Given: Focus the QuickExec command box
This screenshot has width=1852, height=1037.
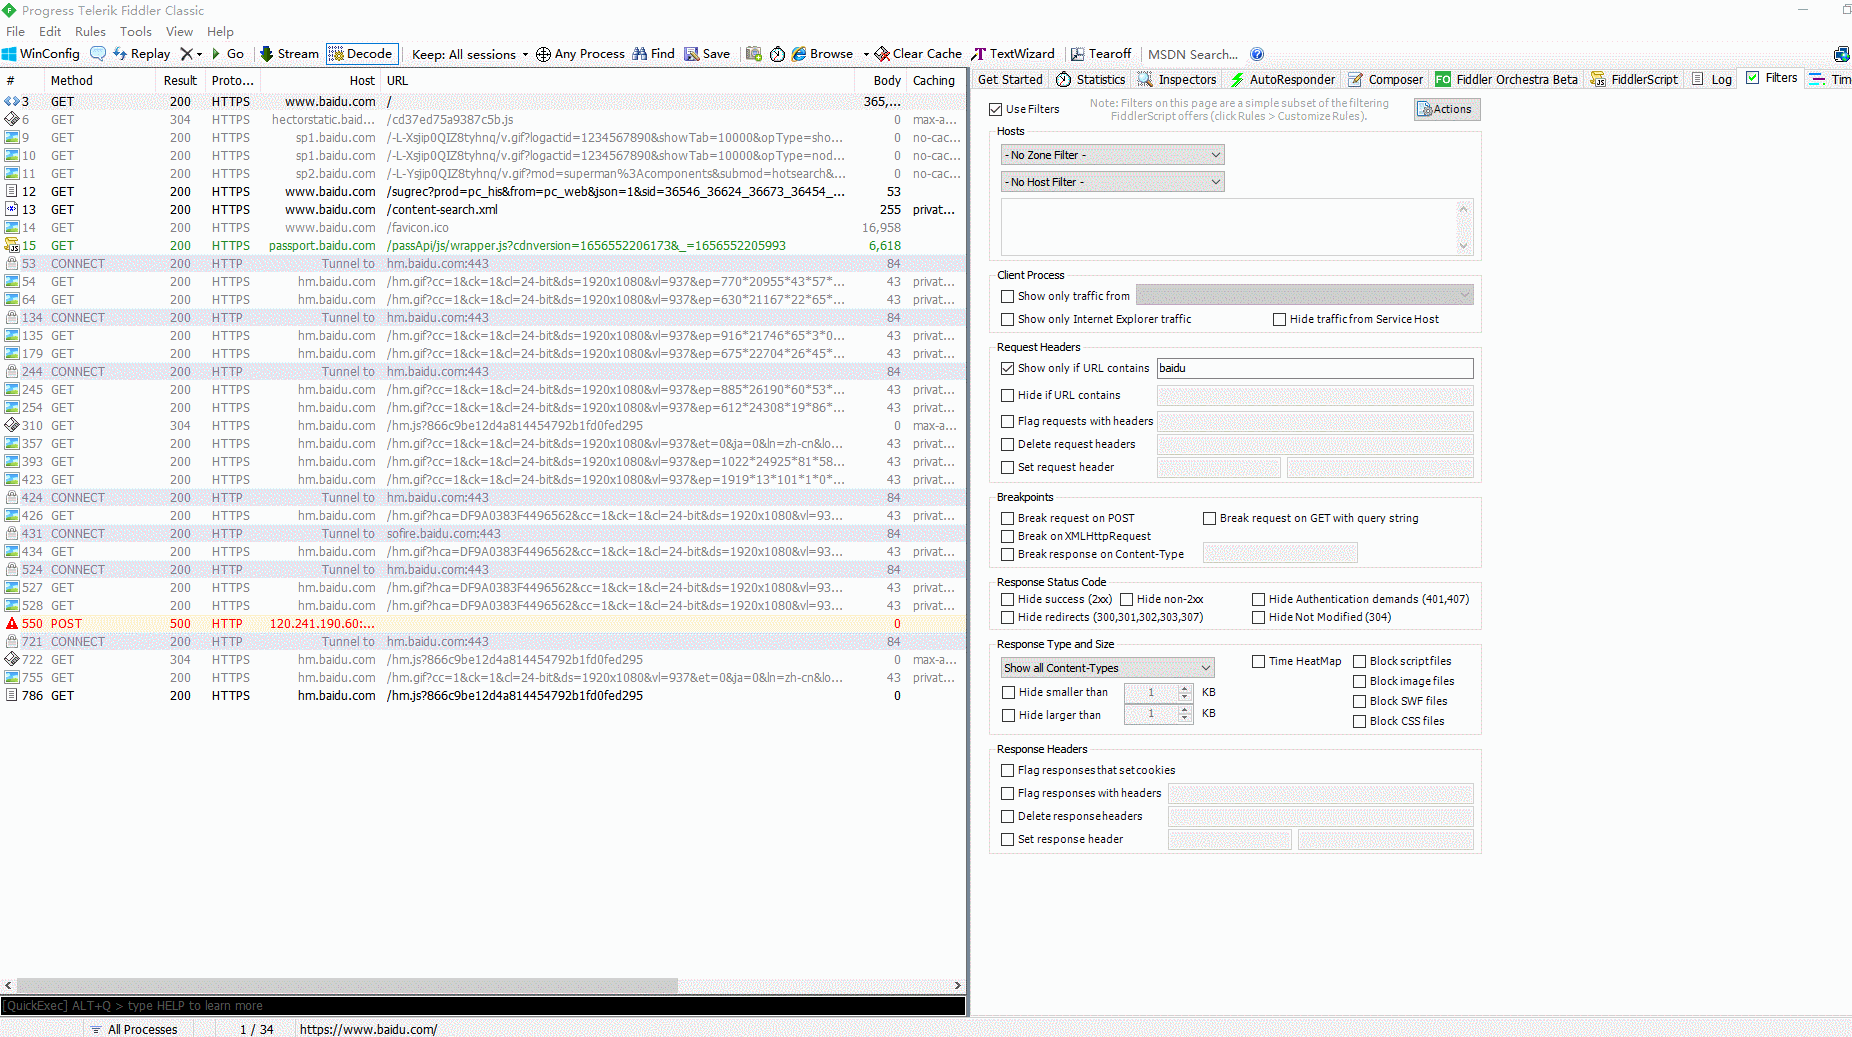Looking at the screenshot, I should tap(483, 1006).
